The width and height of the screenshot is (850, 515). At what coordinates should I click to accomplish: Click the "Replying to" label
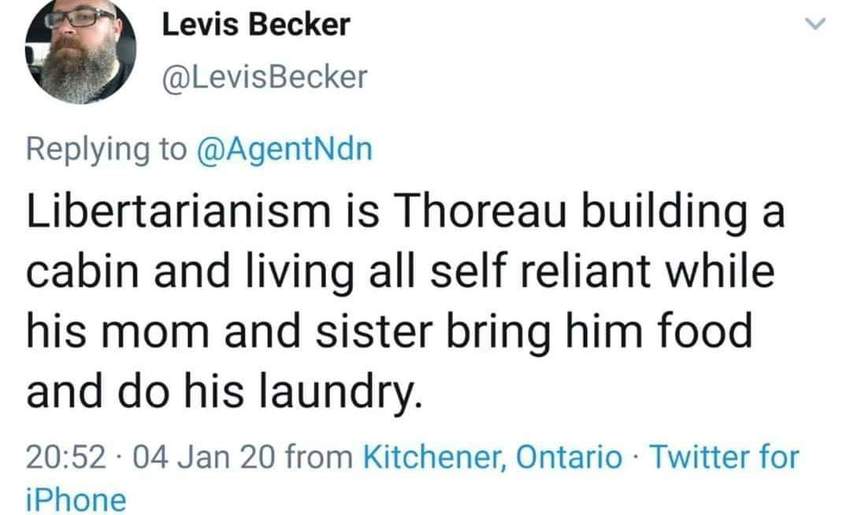coord(105,149)
